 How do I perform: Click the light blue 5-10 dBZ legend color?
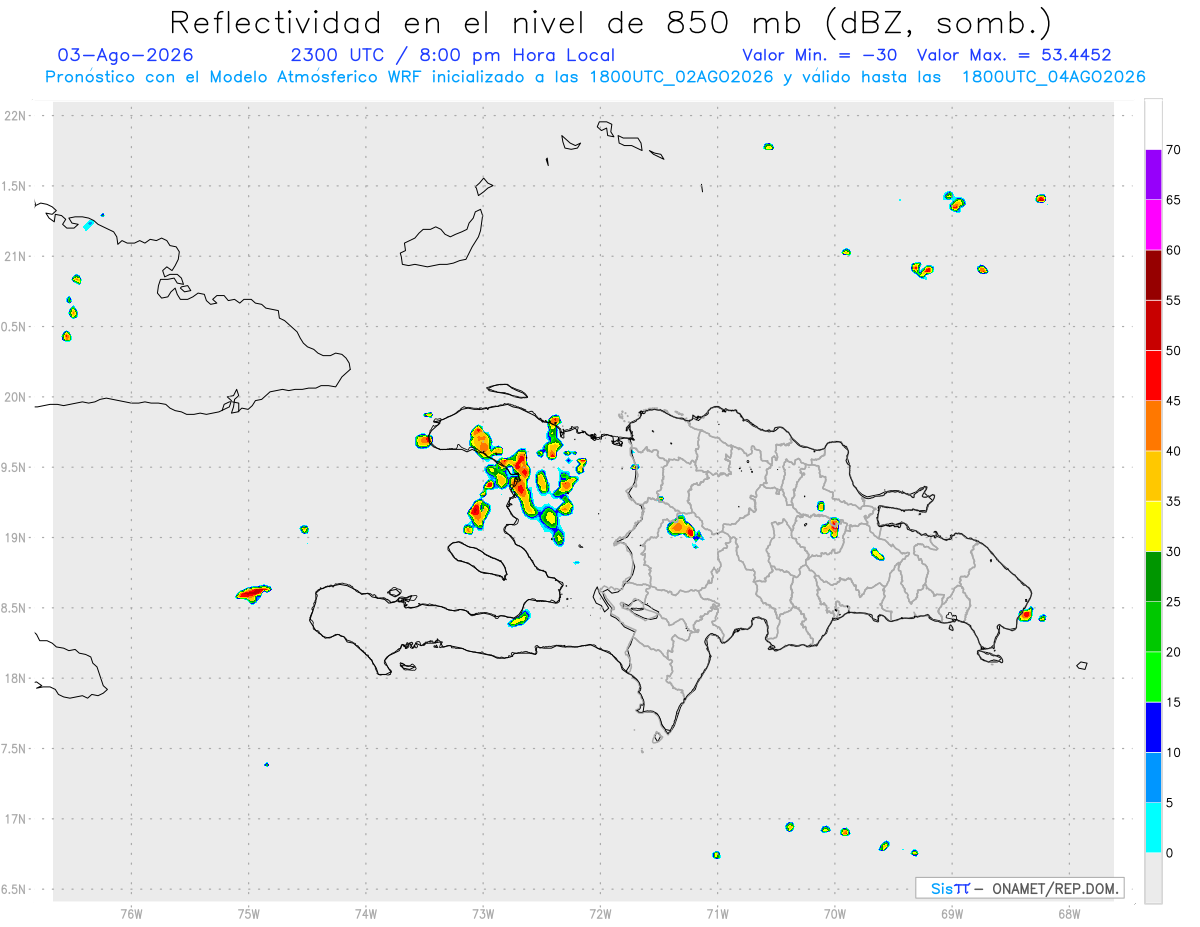coord(1153,778)
